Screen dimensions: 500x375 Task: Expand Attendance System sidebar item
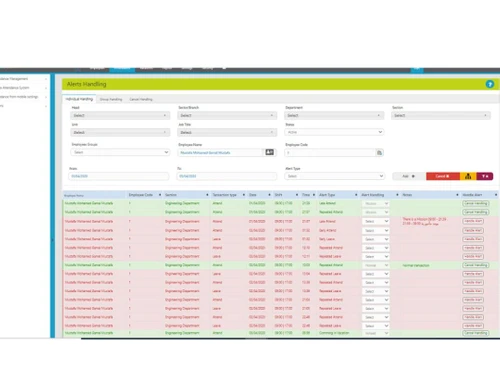point(23,88)
